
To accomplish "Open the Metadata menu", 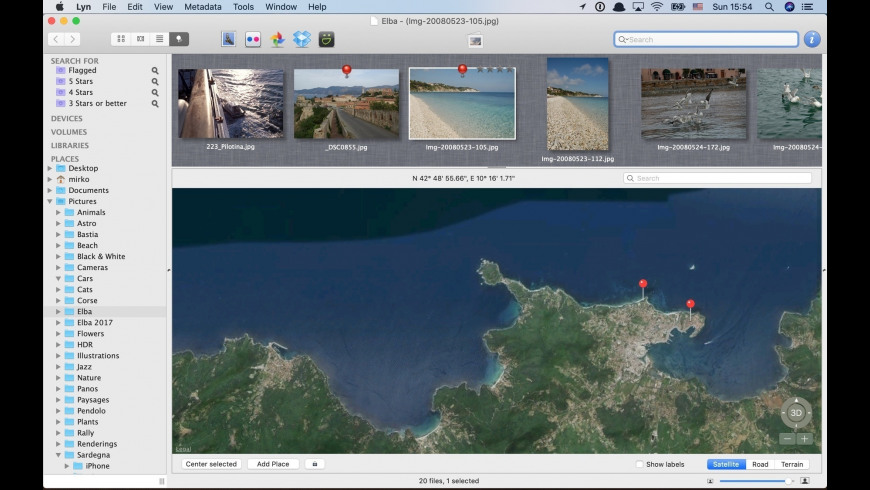I will [203, 7].
